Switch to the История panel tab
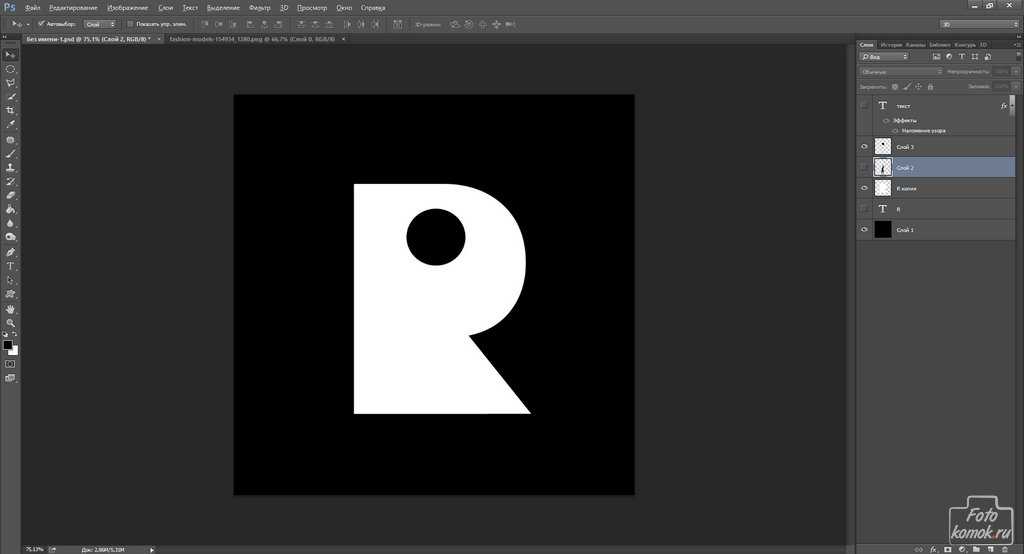The height and width of the screenshot is (554, 1024). [891, 45]
